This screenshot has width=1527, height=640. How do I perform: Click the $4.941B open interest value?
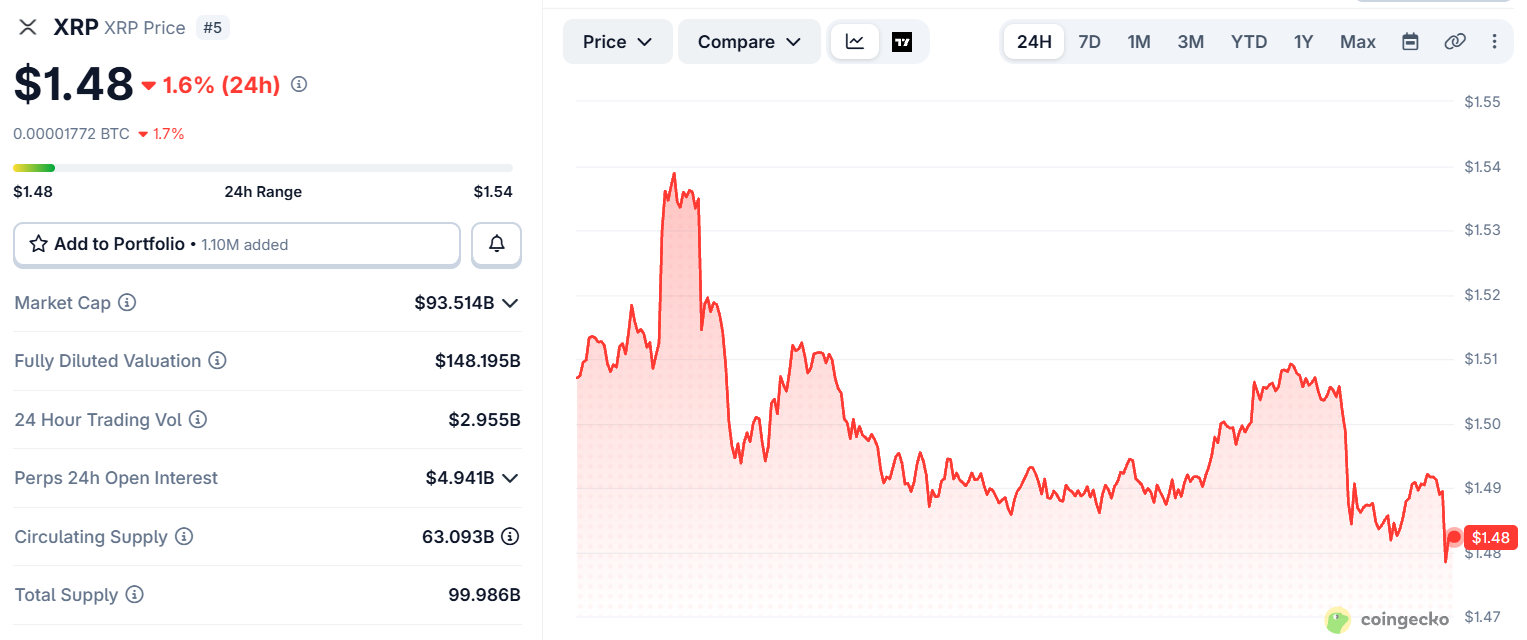coord(460,478)
